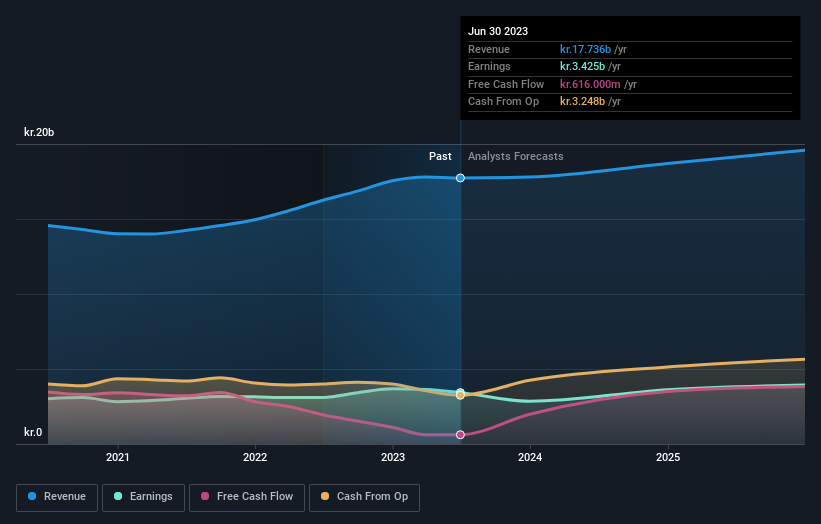This screenshot has height=524, width=821.
Task: Click the 2022 x-axis label
Action: [x=255, y=457]
